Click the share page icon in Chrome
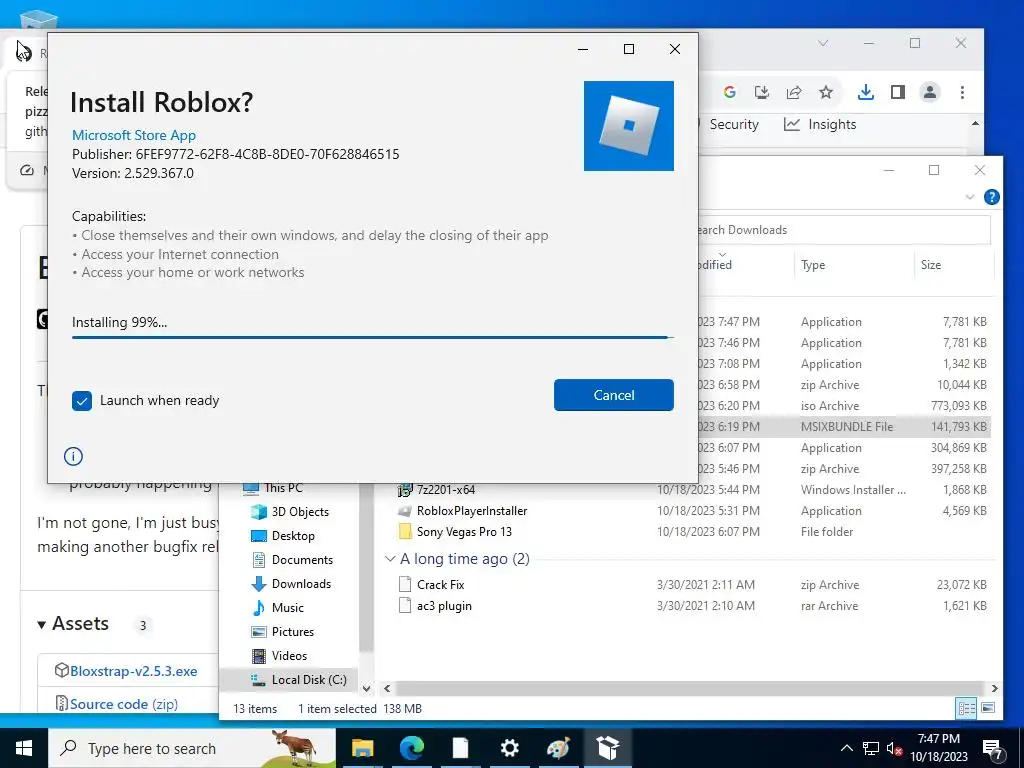 [793, 92]
